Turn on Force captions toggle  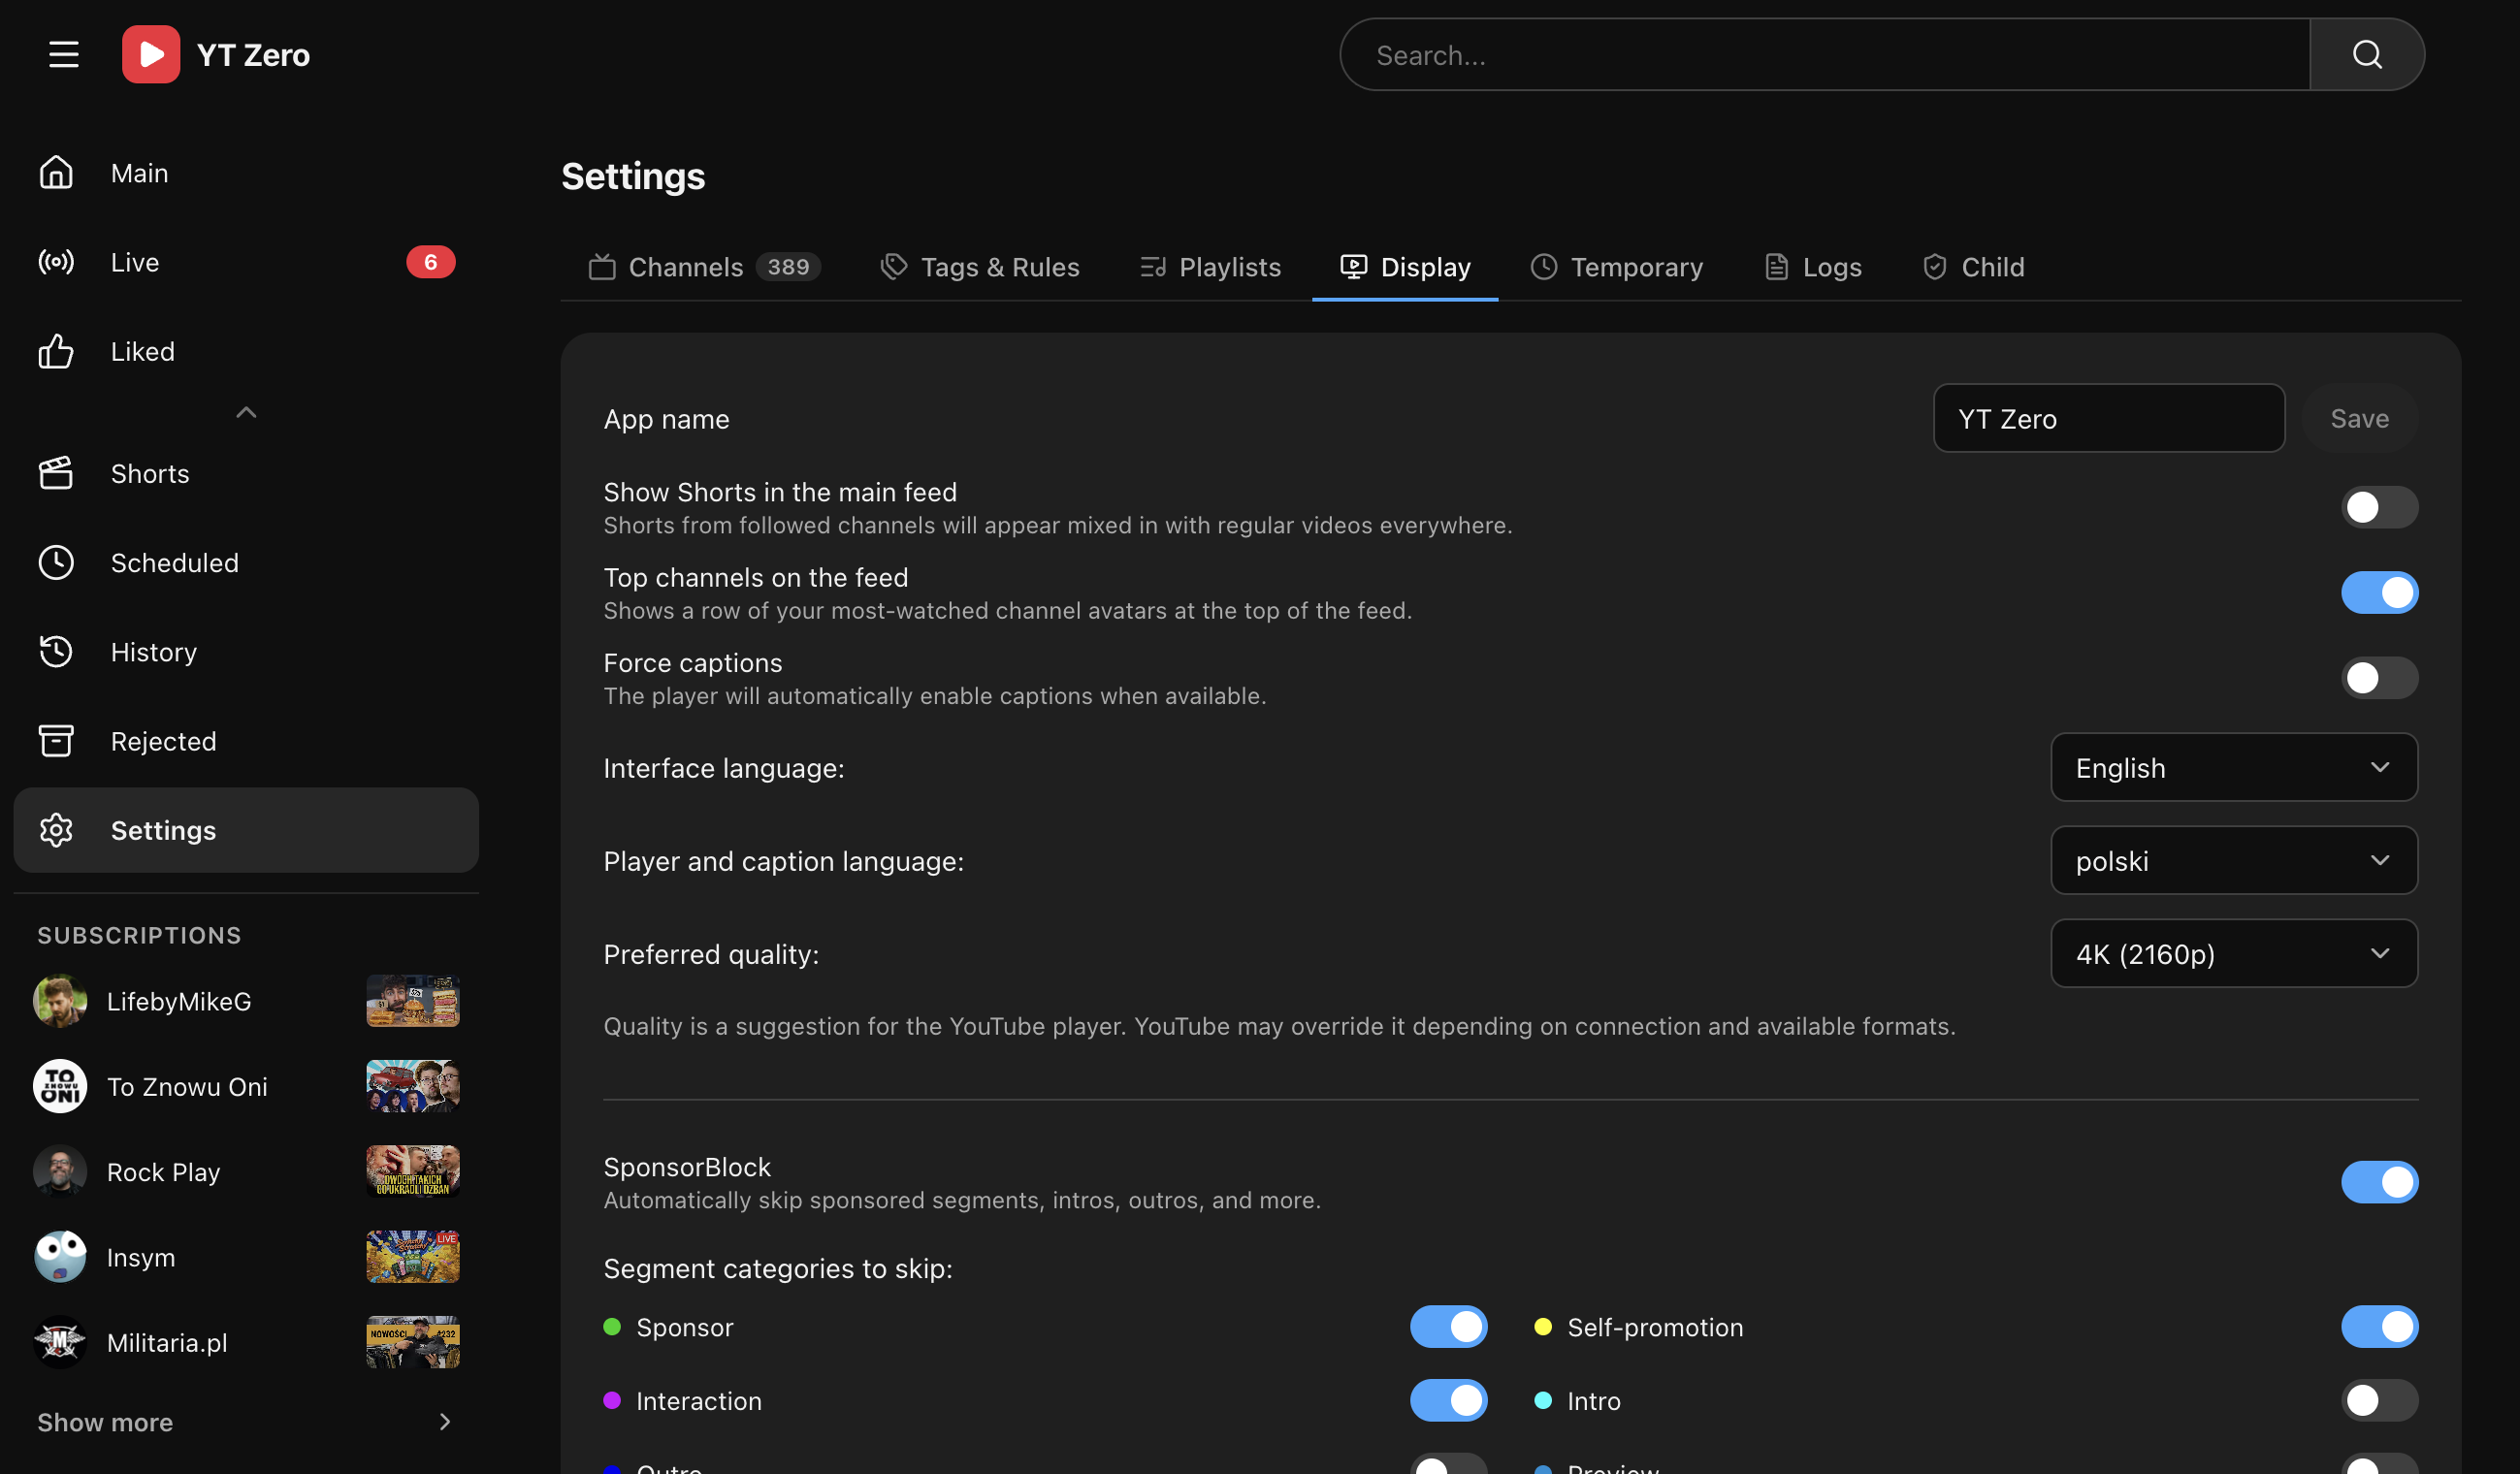pyautogui.click(x=2379, y=678)
